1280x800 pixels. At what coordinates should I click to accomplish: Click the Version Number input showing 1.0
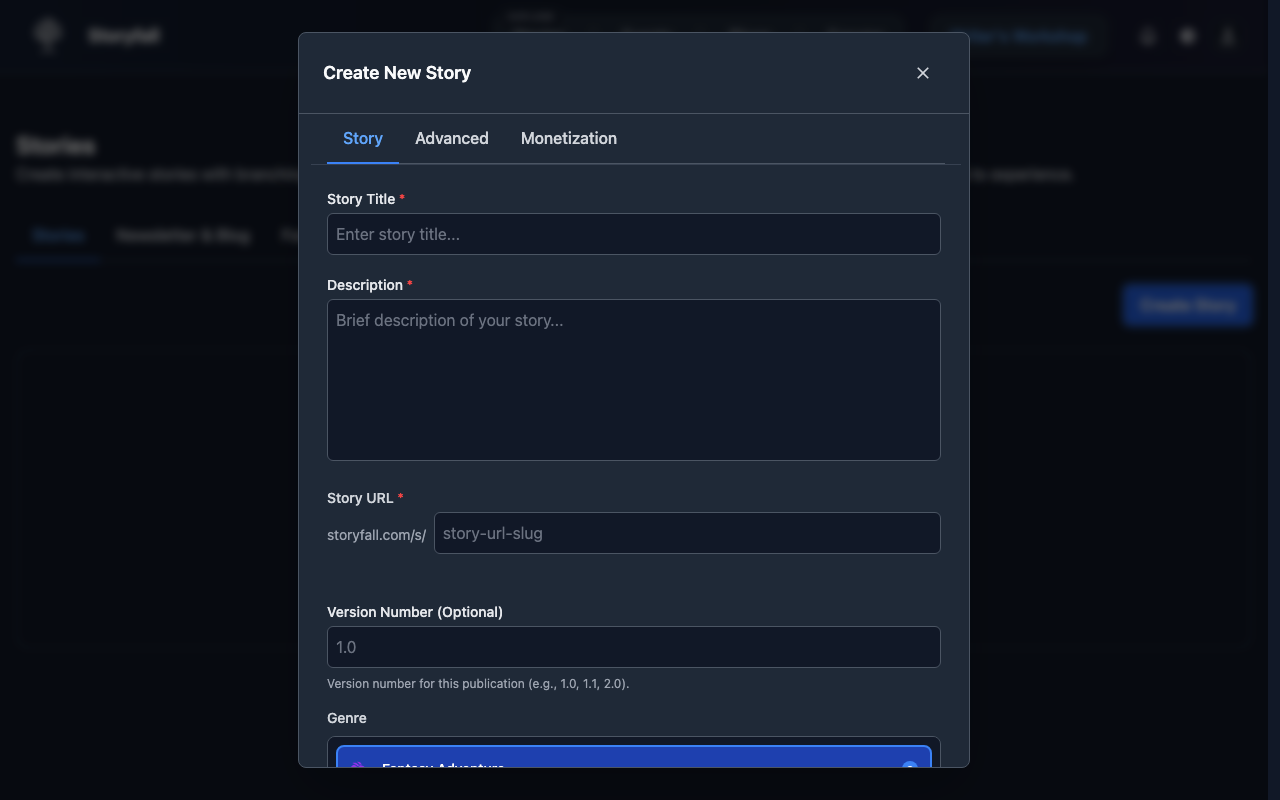point(633,647)
